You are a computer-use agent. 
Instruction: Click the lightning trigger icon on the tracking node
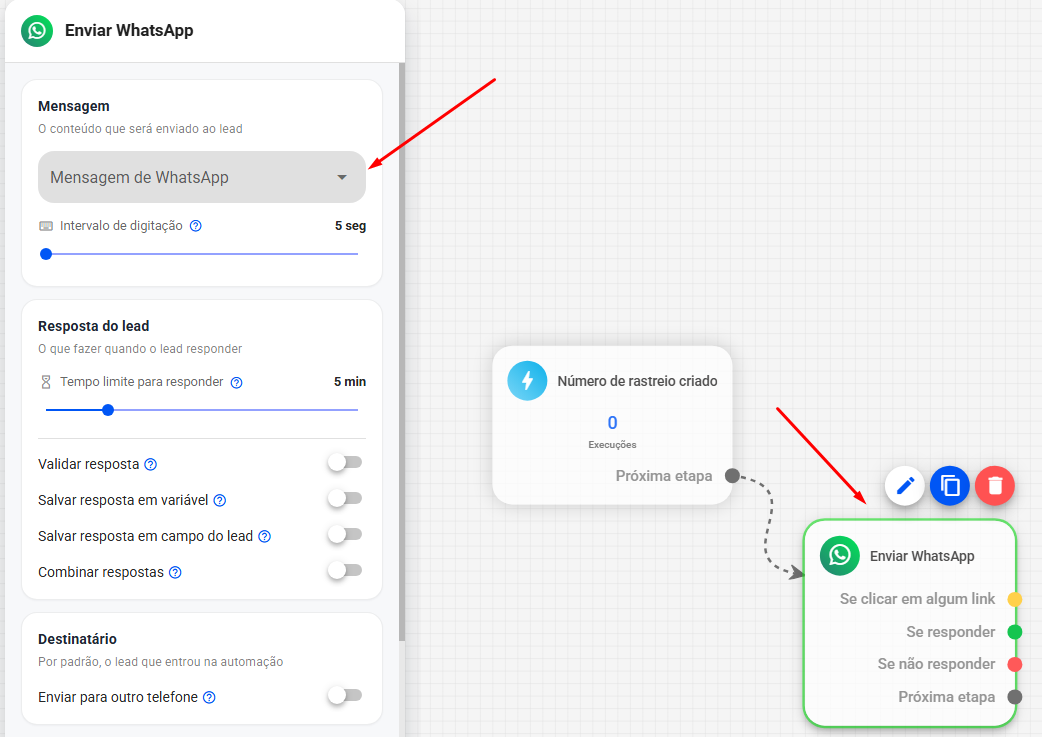coord(528,381)
